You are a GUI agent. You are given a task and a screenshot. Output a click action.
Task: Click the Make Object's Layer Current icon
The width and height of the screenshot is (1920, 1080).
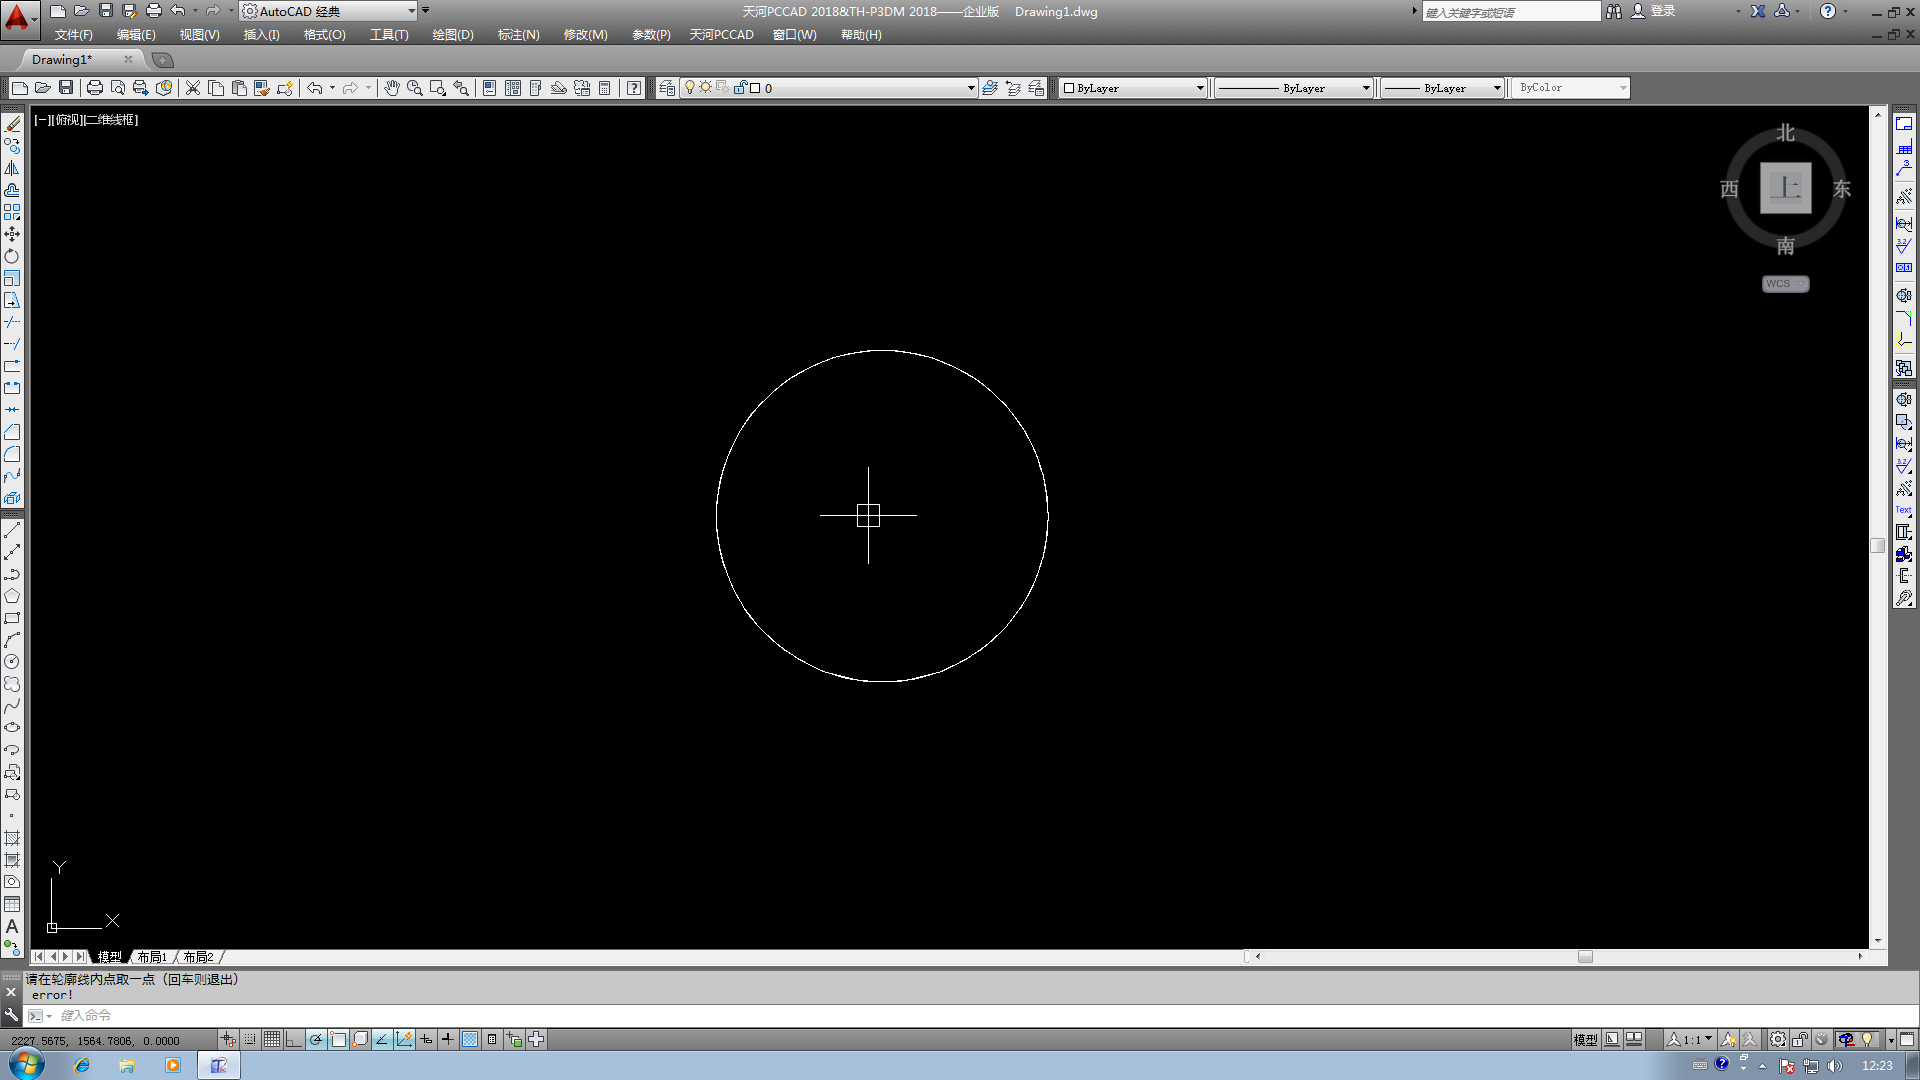990,88
